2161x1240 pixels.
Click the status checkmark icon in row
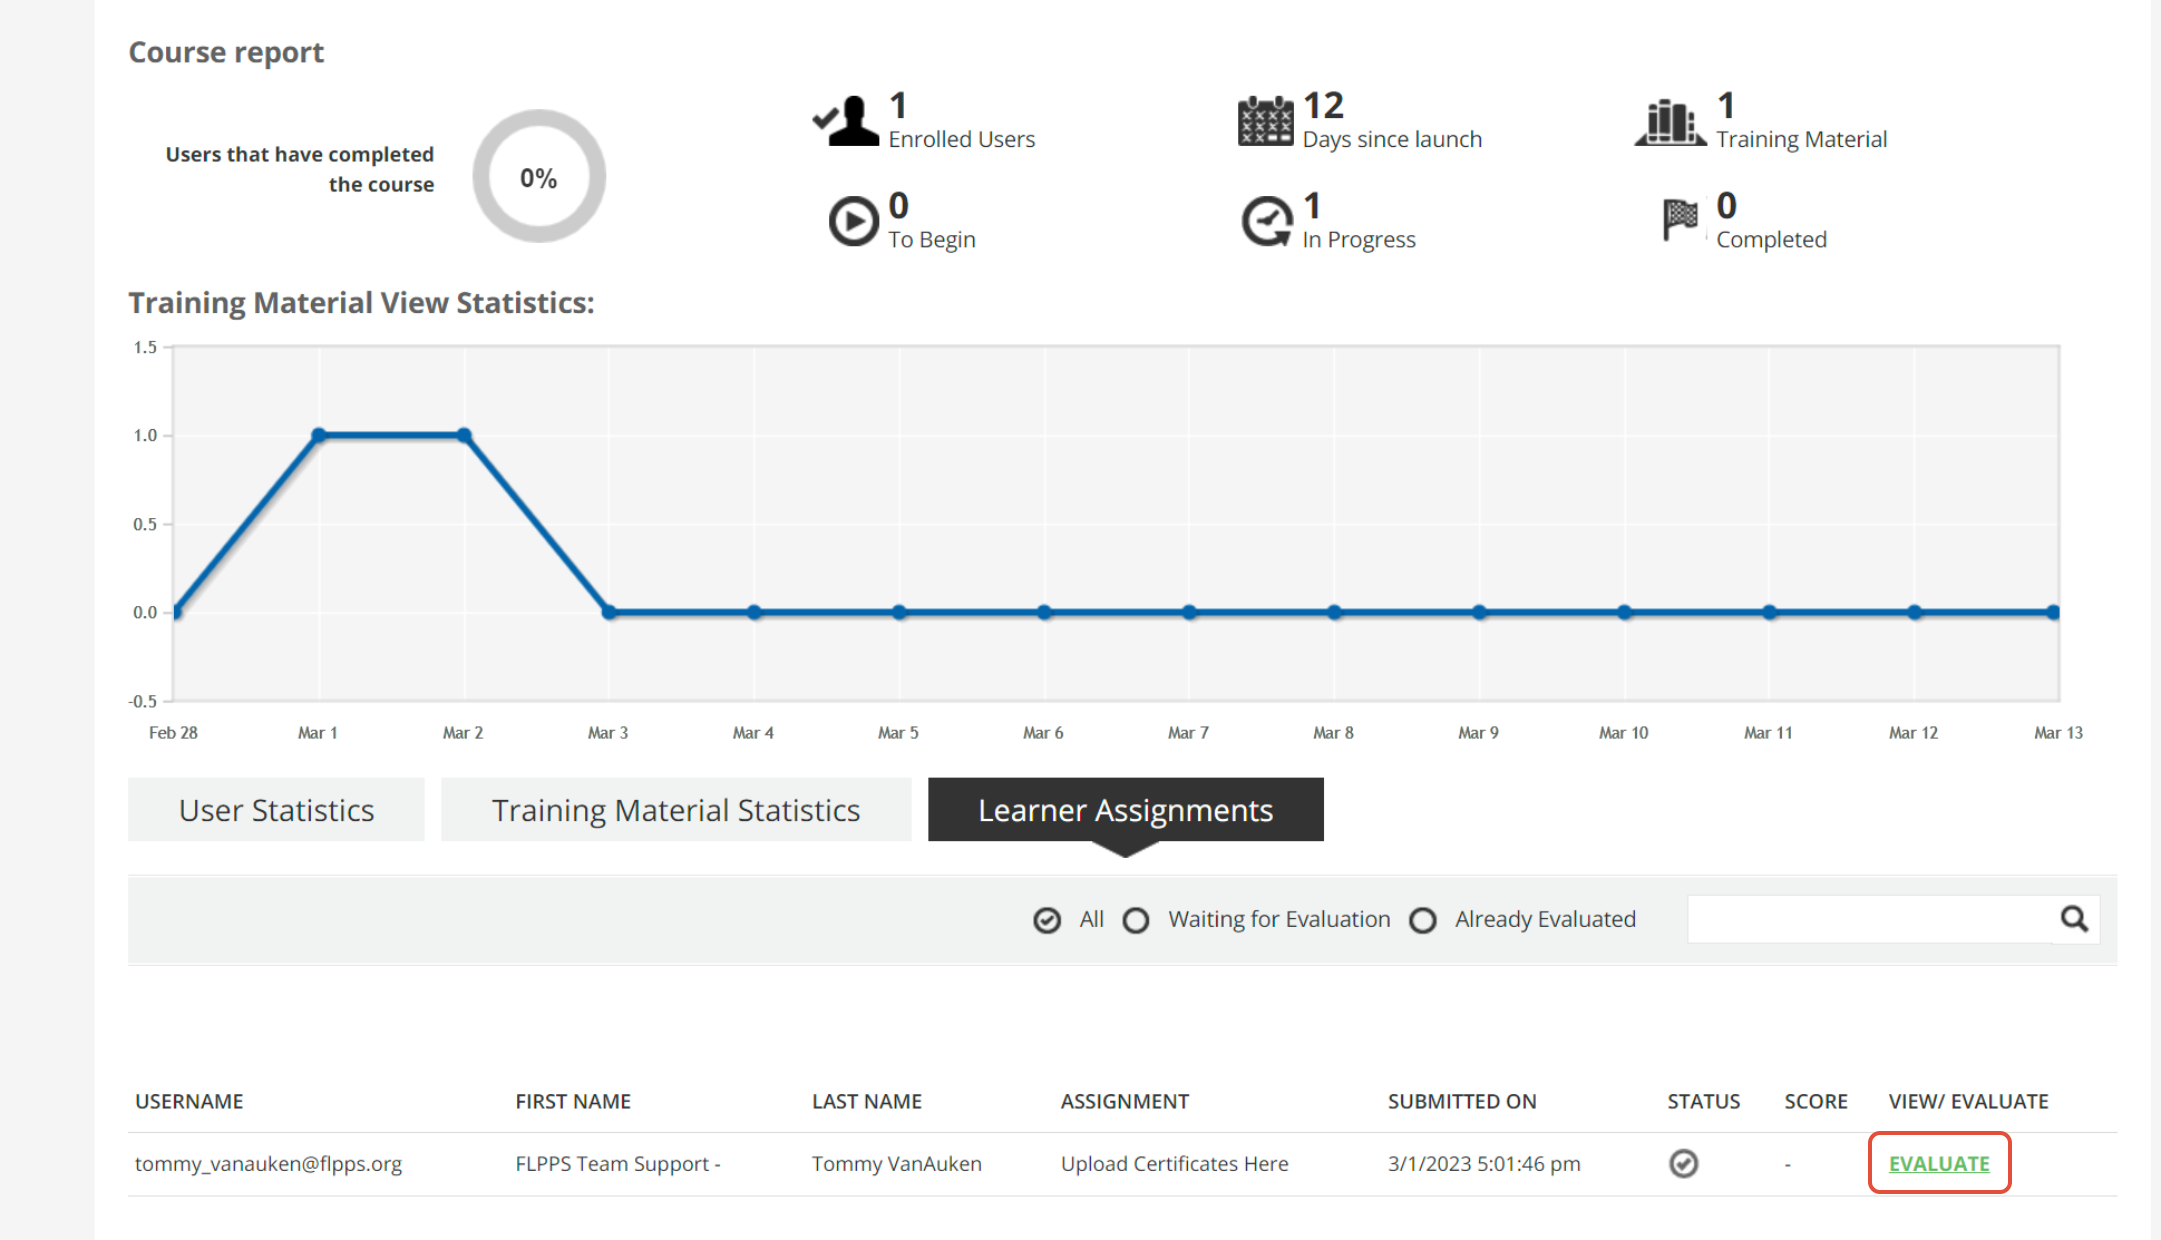click(1683, 1163)
